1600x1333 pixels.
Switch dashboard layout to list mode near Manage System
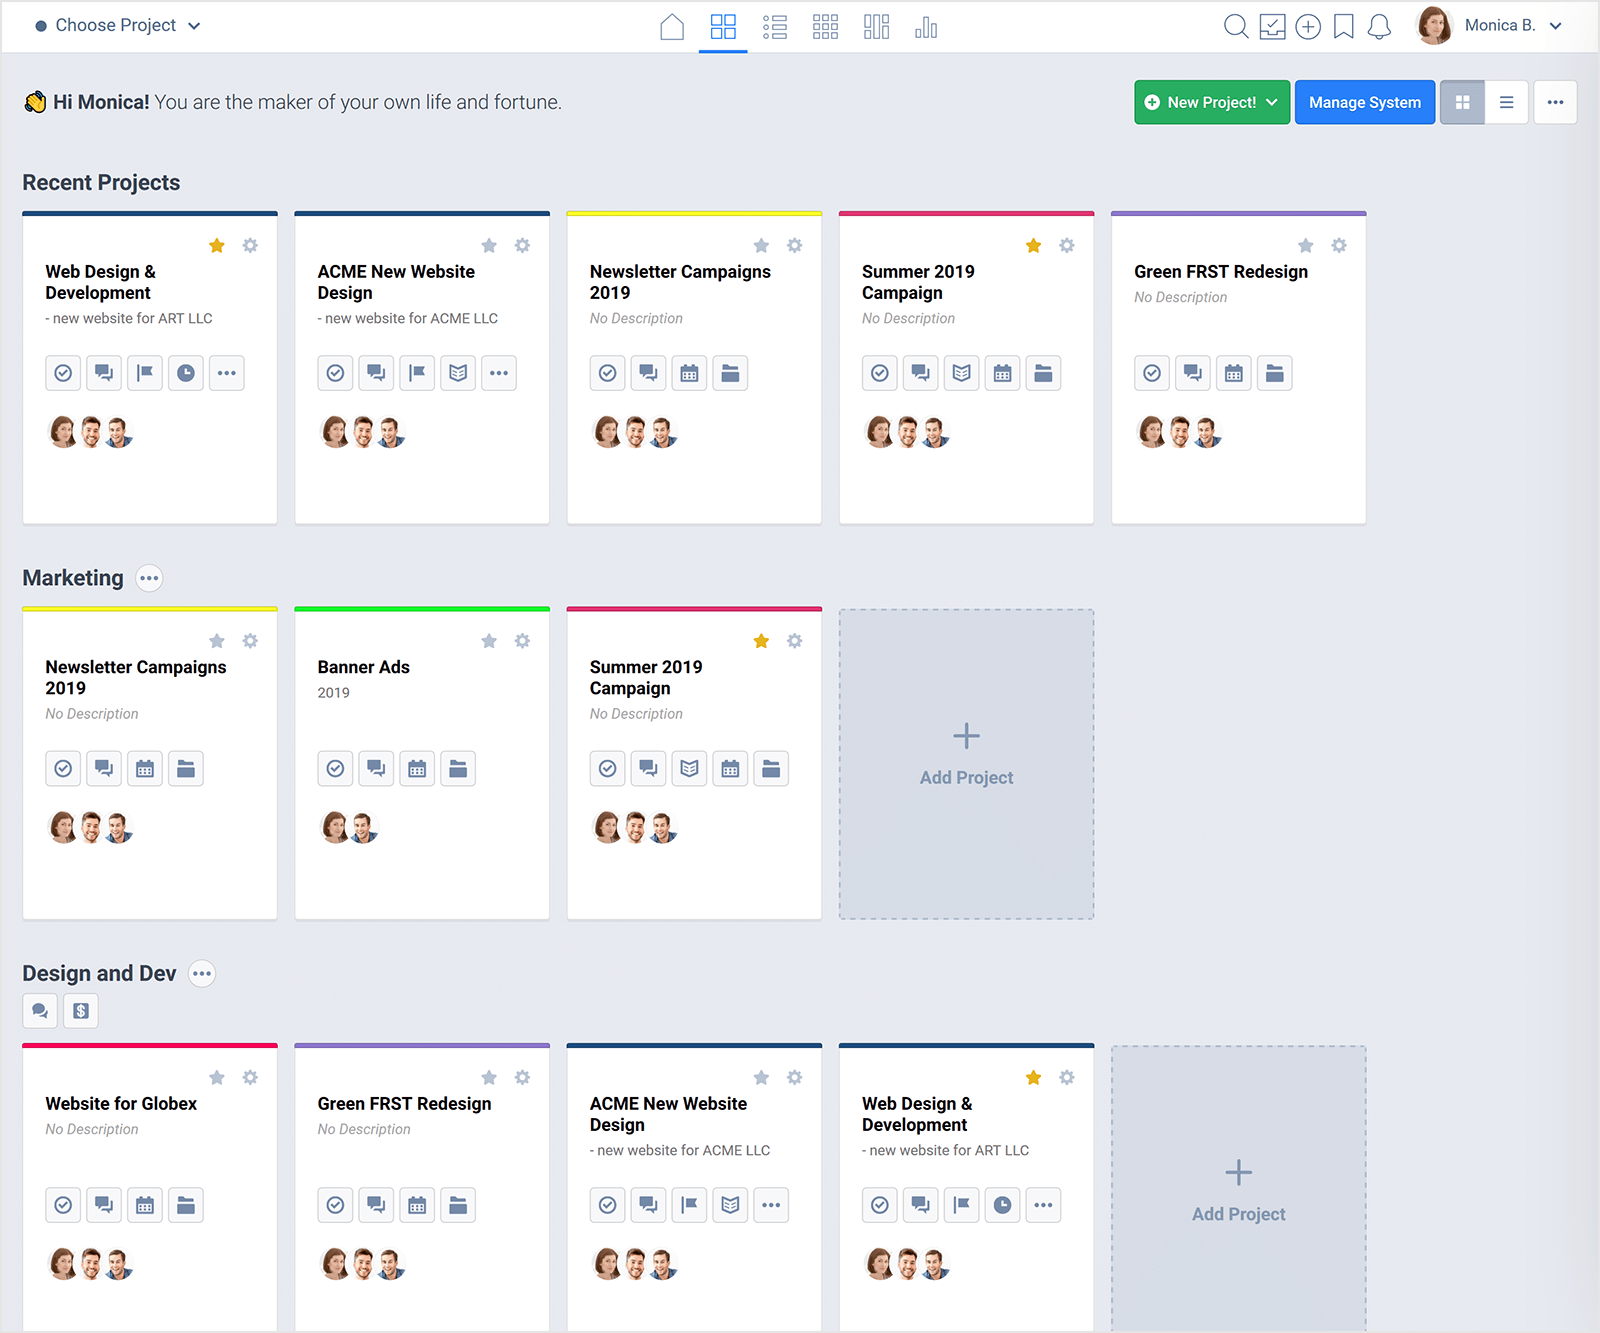1506,102
